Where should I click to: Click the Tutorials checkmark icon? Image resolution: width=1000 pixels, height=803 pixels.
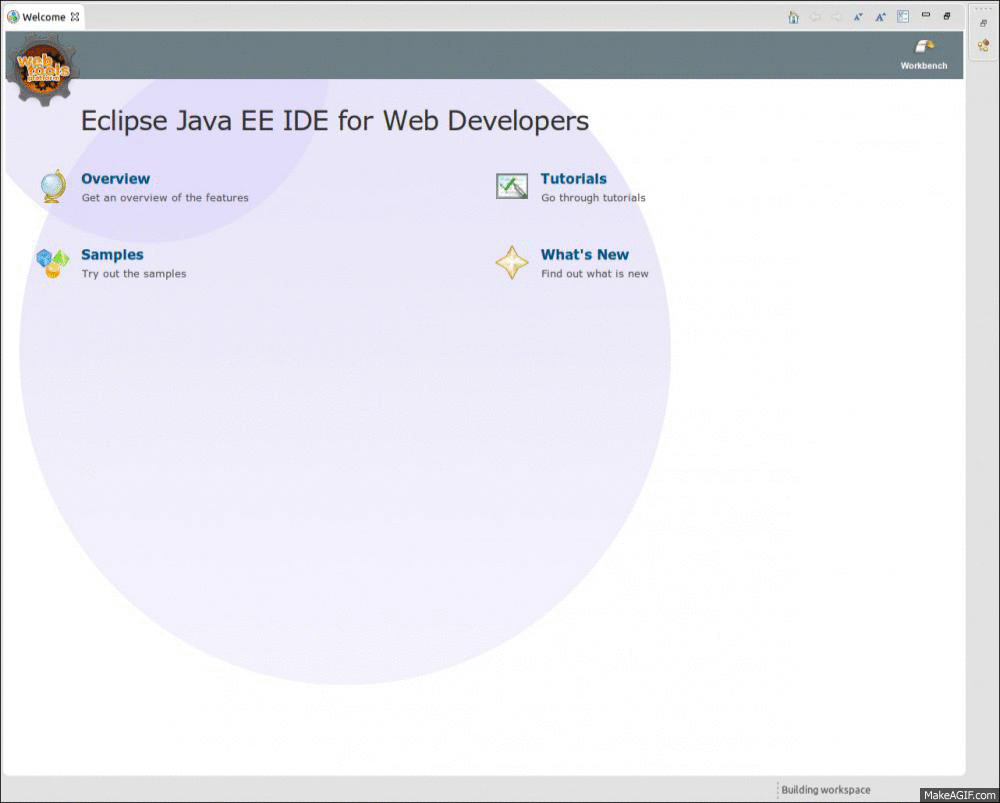(512, 186)
